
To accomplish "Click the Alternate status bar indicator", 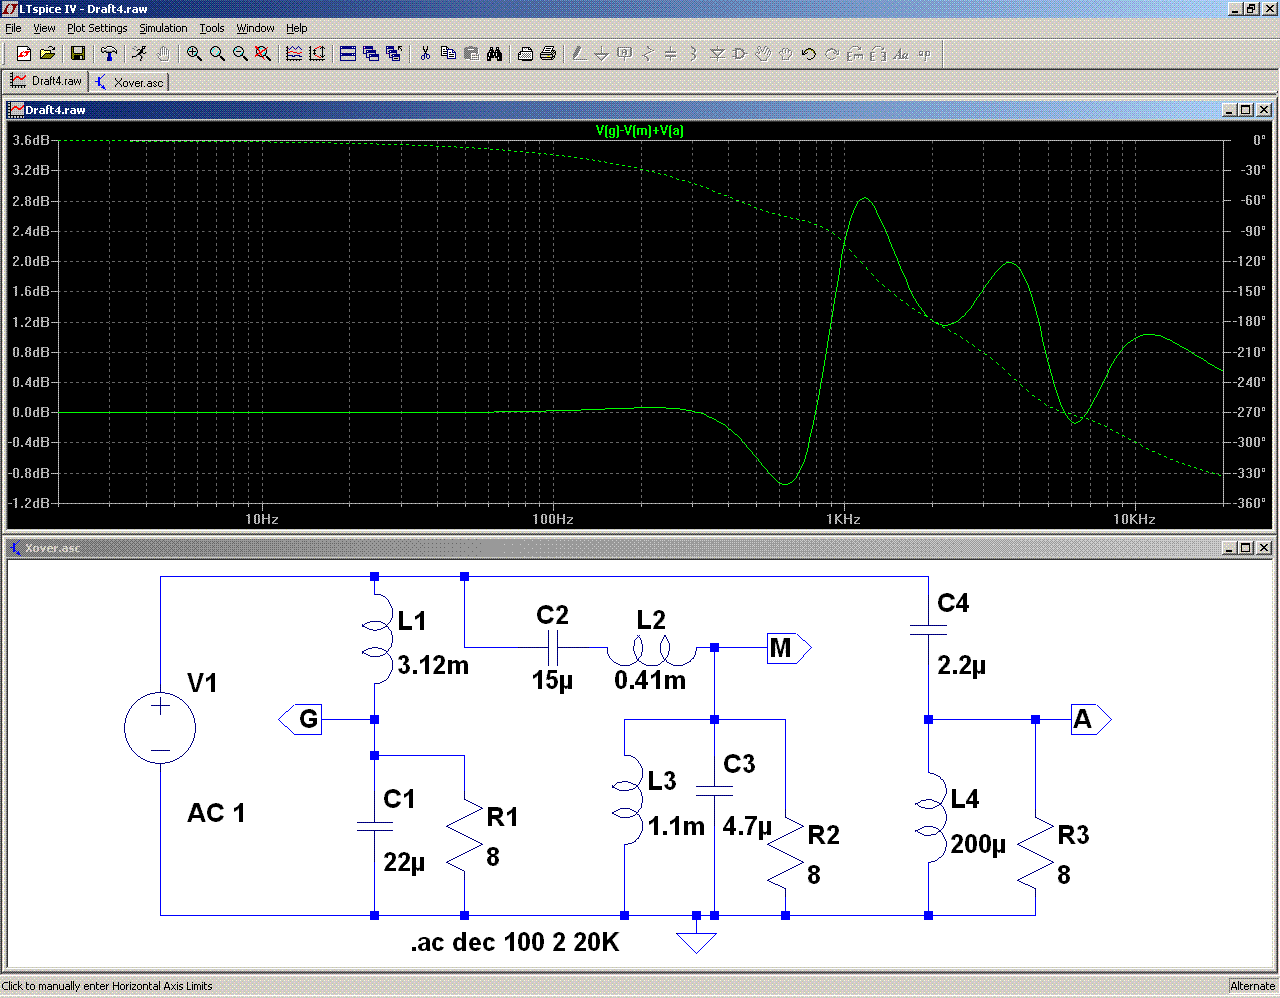I will click(x=1252, y=986).
